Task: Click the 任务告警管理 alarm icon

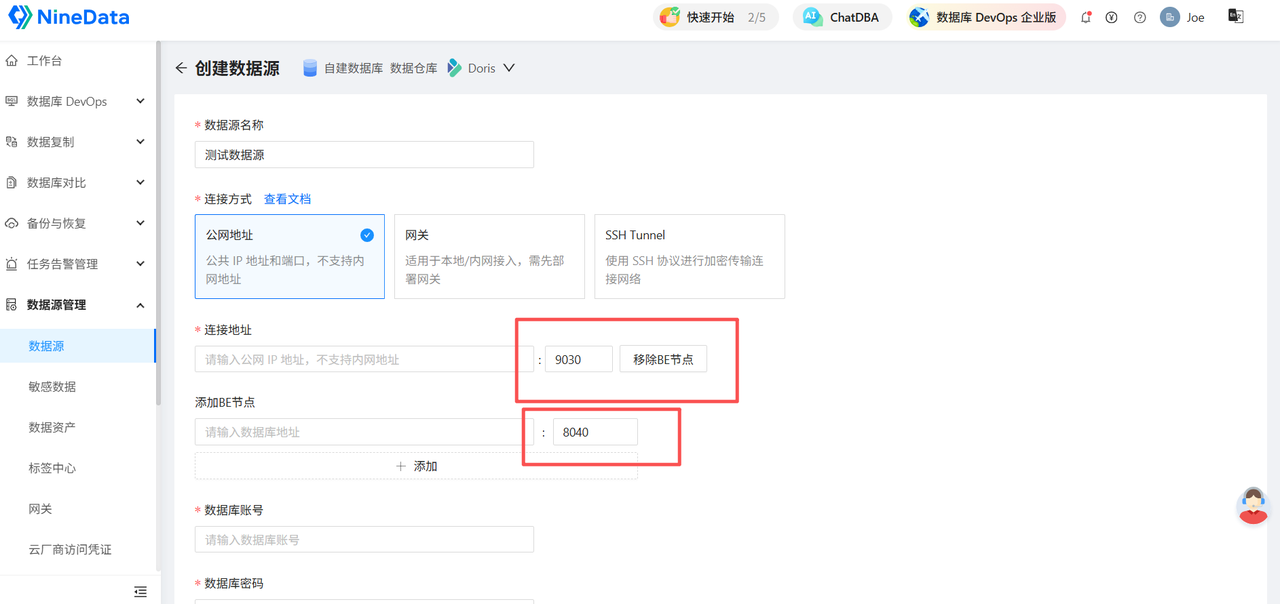Action: [x=12, y=264]
